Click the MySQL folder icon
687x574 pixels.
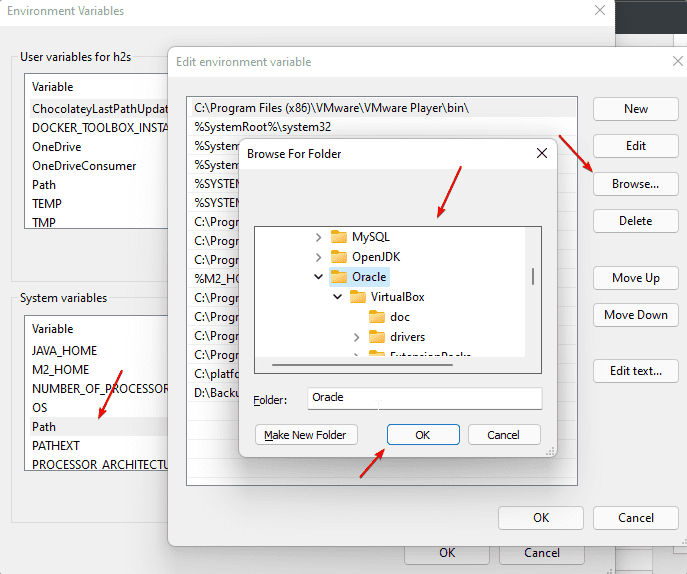[x=339, y=237]
